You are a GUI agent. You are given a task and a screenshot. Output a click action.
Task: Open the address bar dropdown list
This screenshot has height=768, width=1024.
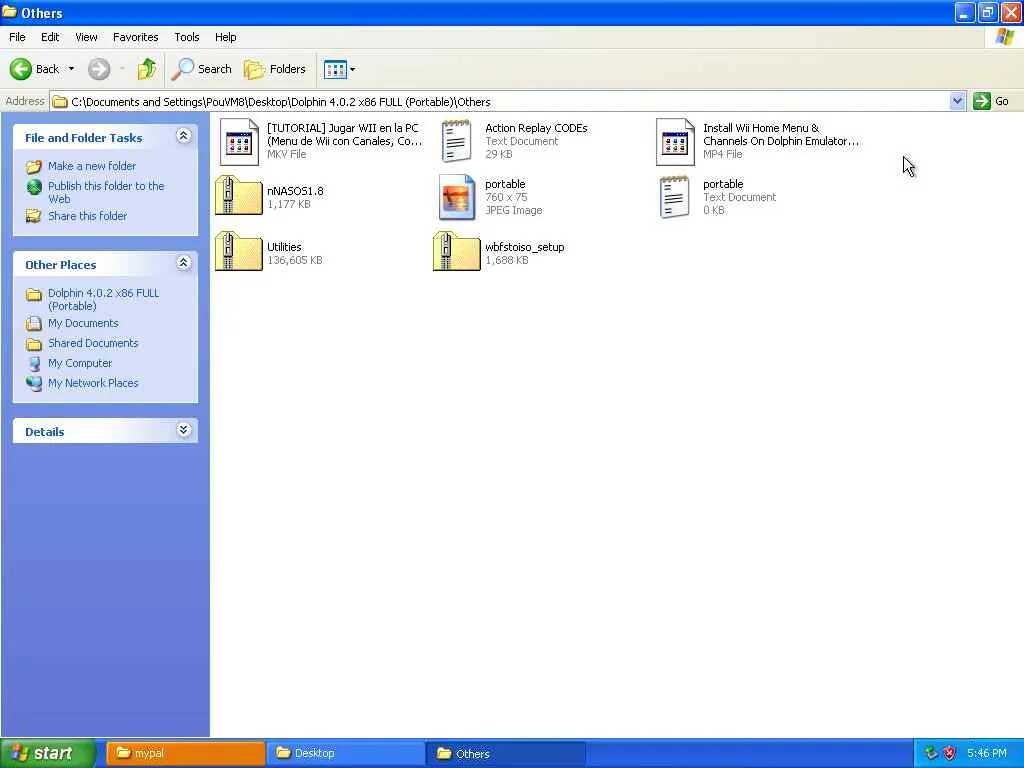click(x=957, y=101)
